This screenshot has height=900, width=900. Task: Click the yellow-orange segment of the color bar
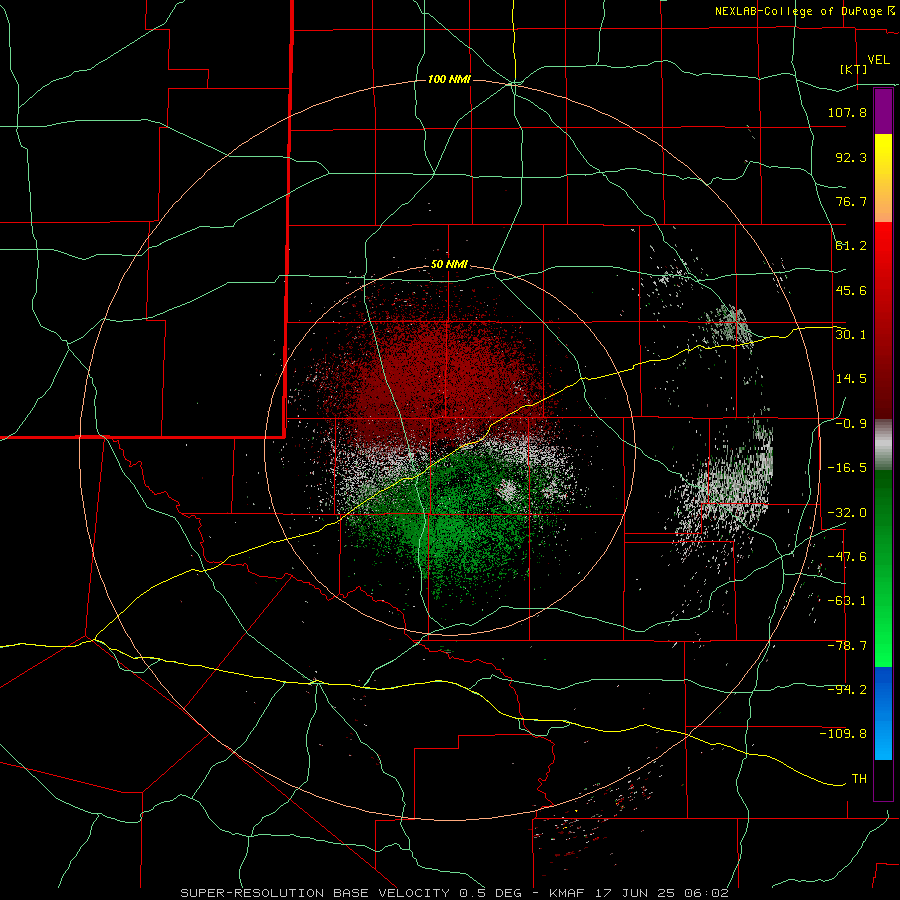tap(883, 178)
